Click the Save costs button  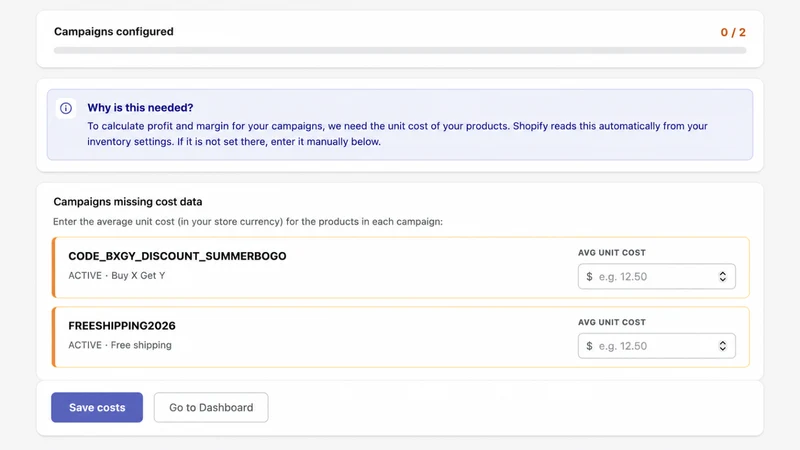click(97, 407)
